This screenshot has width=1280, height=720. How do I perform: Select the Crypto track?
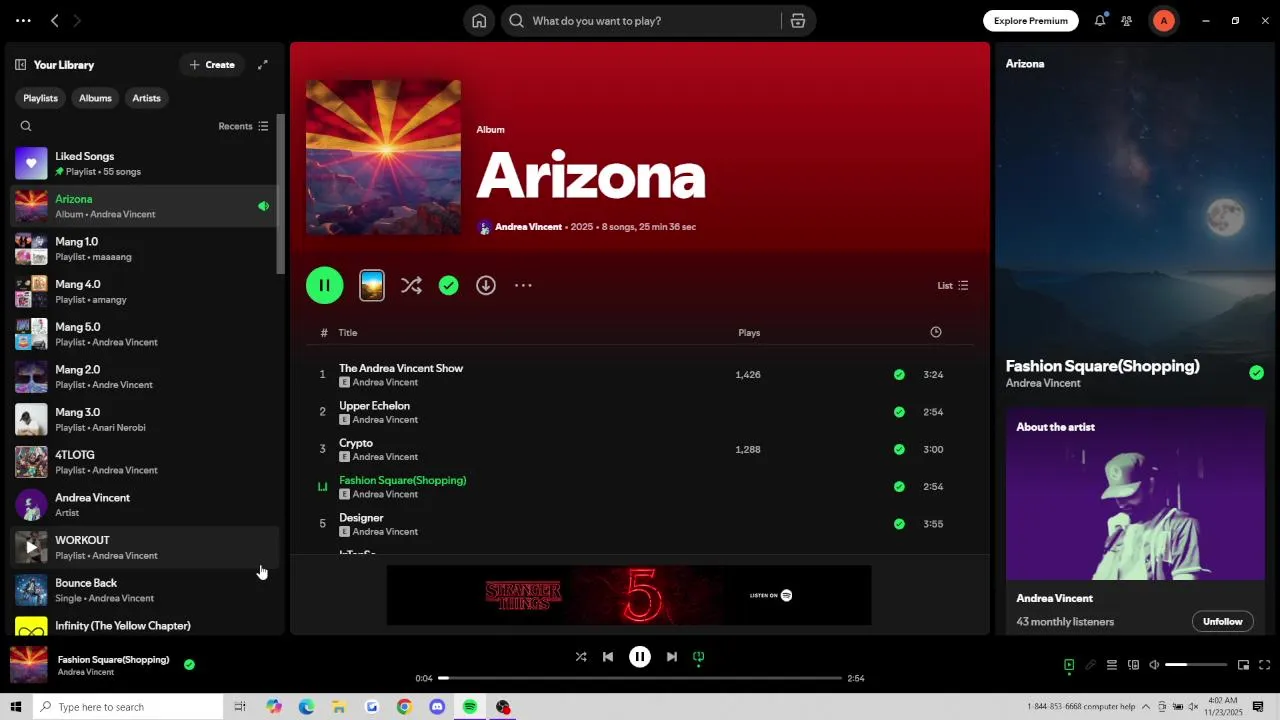click(640, 449)
